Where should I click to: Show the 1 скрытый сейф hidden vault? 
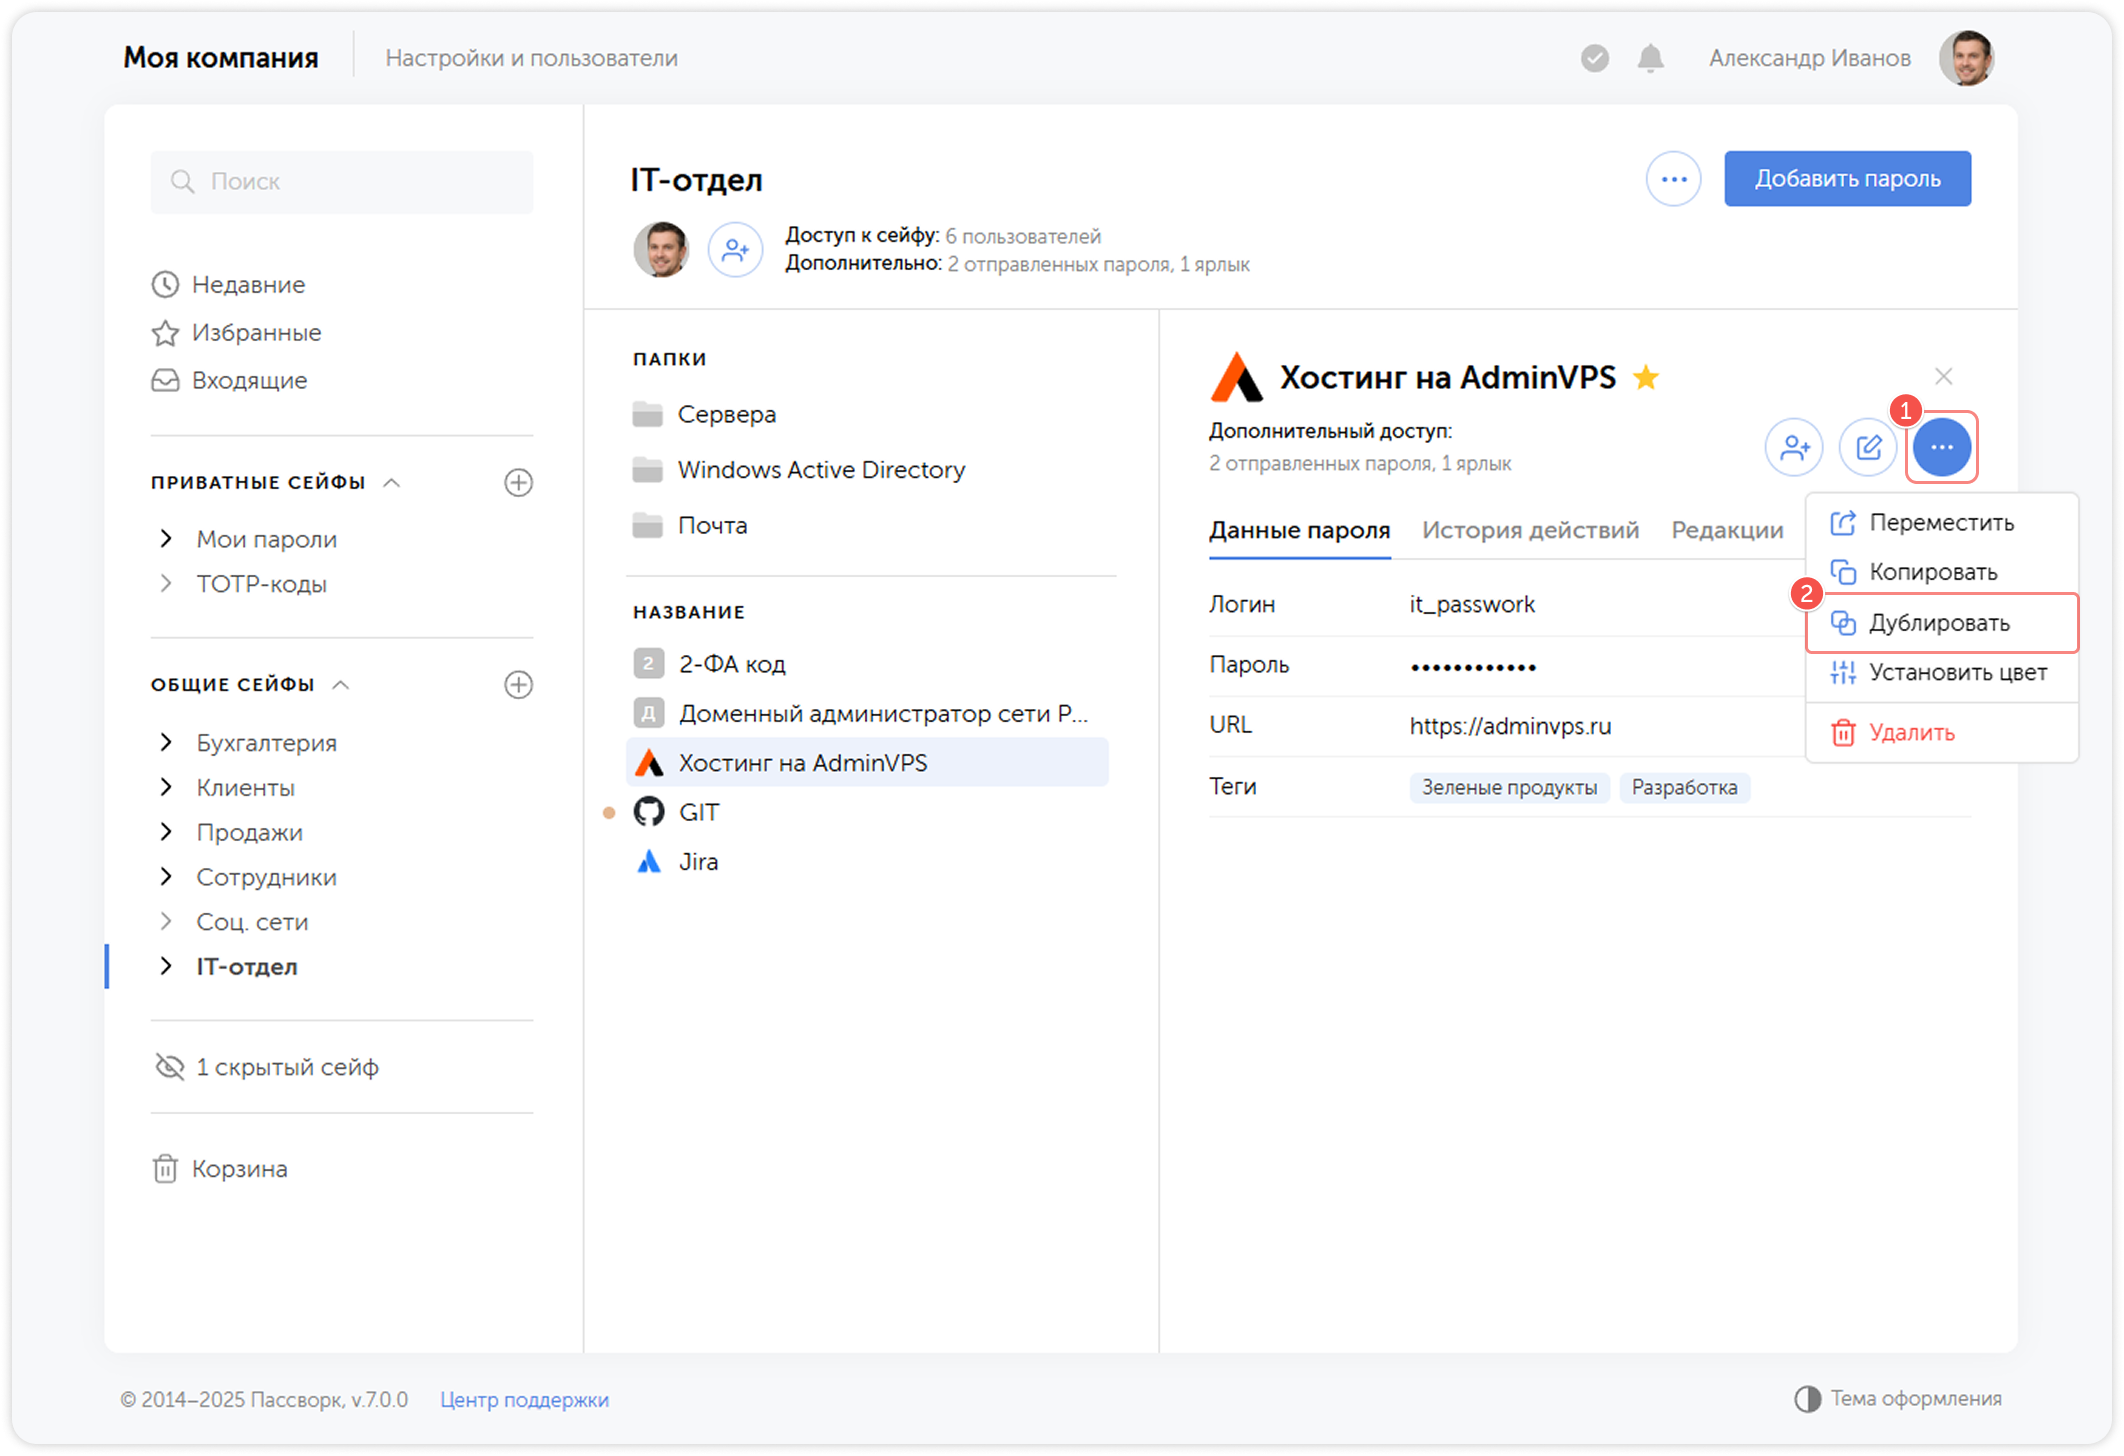267,1067
